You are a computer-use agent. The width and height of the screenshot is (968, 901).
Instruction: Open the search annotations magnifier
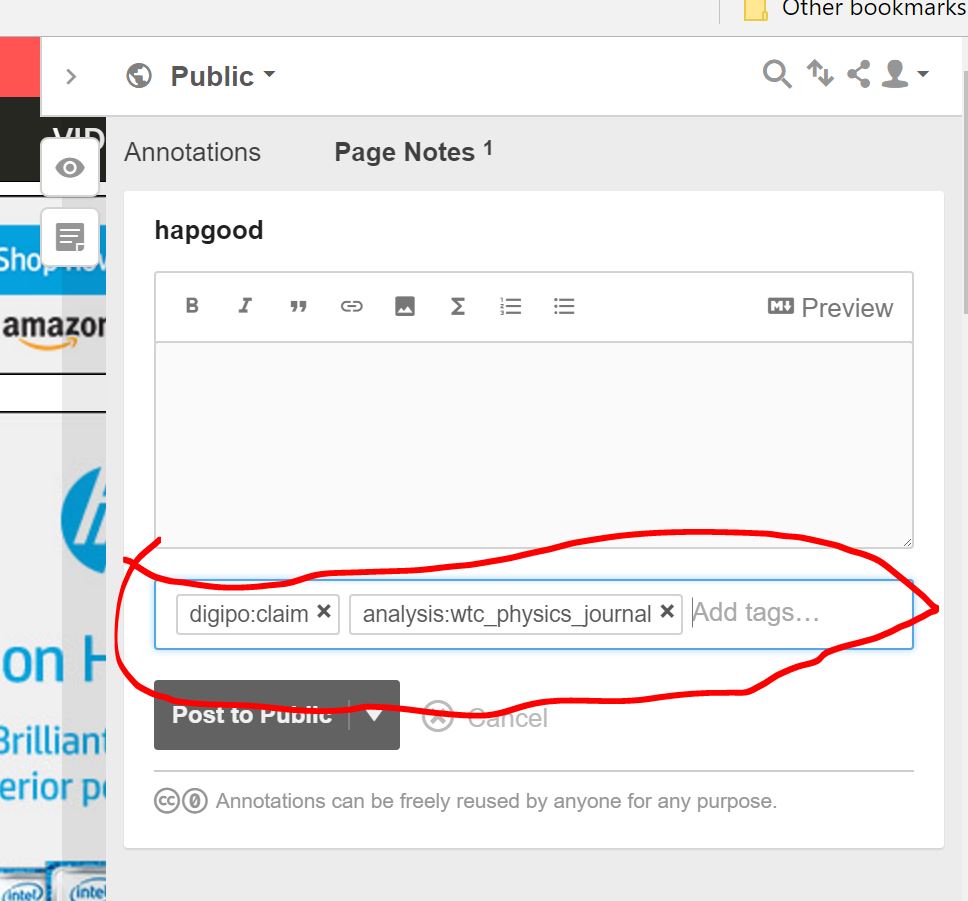point(777,74)
